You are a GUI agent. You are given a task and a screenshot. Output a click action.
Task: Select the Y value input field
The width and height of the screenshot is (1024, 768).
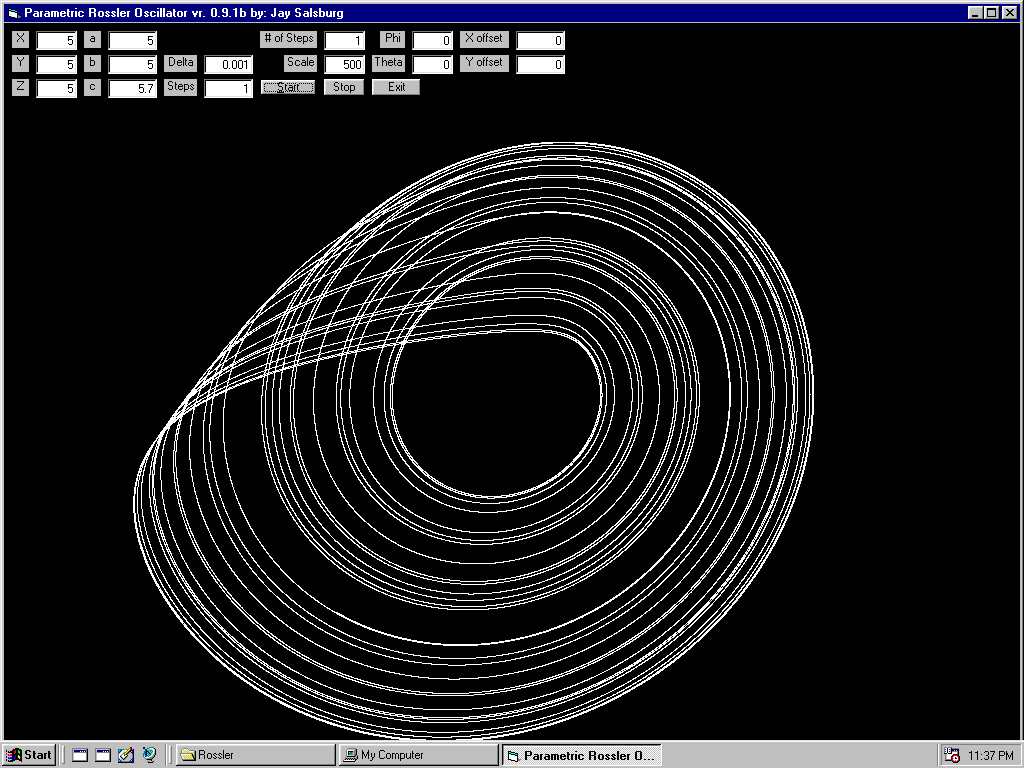(x=57, y=65)
